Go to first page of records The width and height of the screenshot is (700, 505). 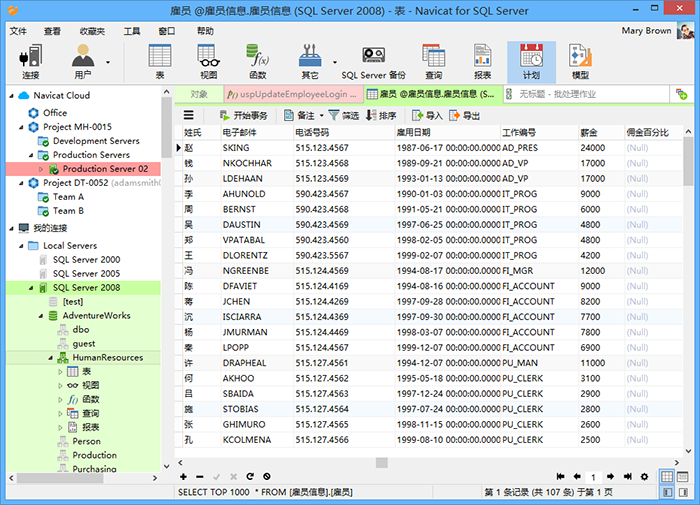point(560,477)
